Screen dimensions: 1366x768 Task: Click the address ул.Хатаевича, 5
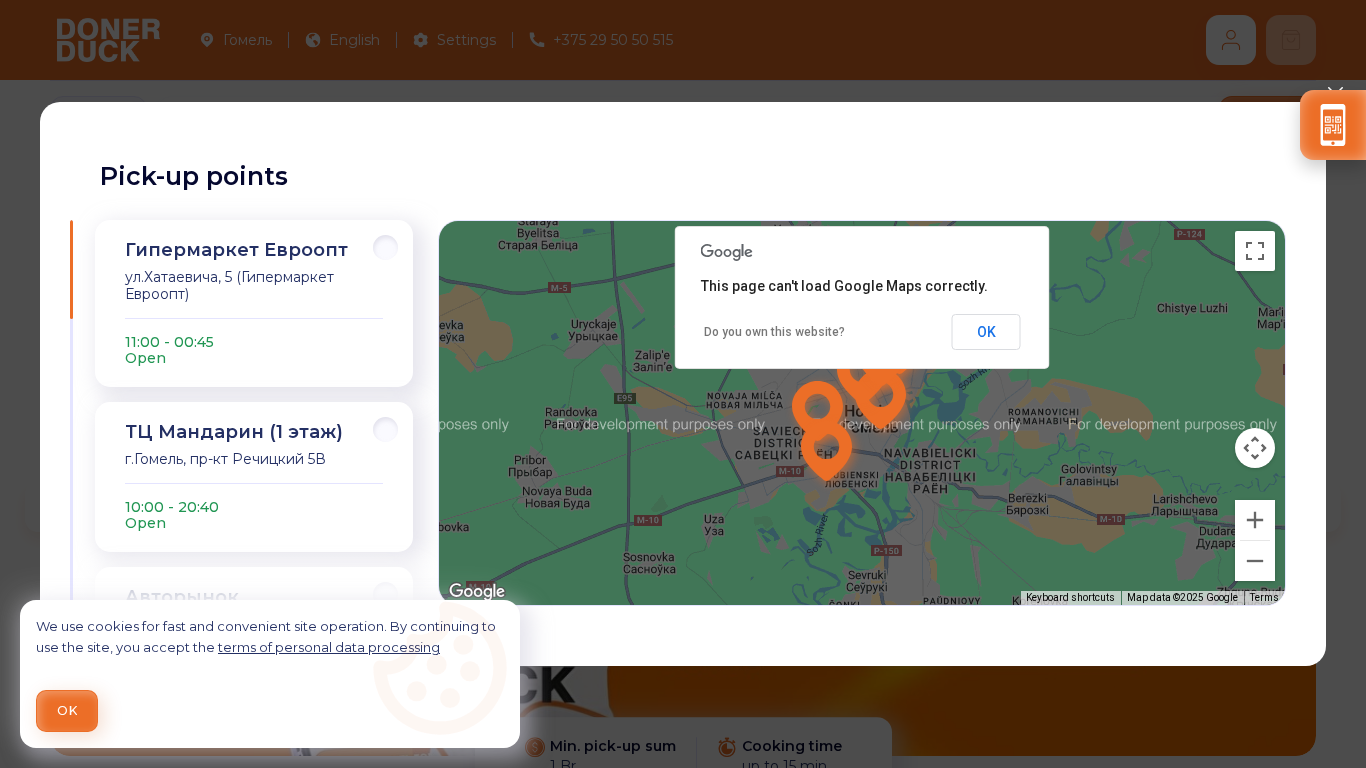230,285
